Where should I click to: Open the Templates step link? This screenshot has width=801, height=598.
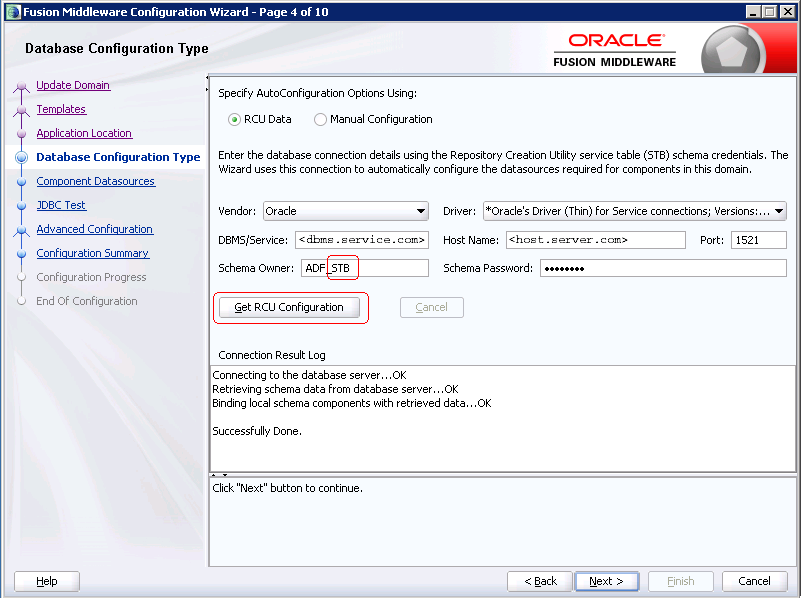61,109
